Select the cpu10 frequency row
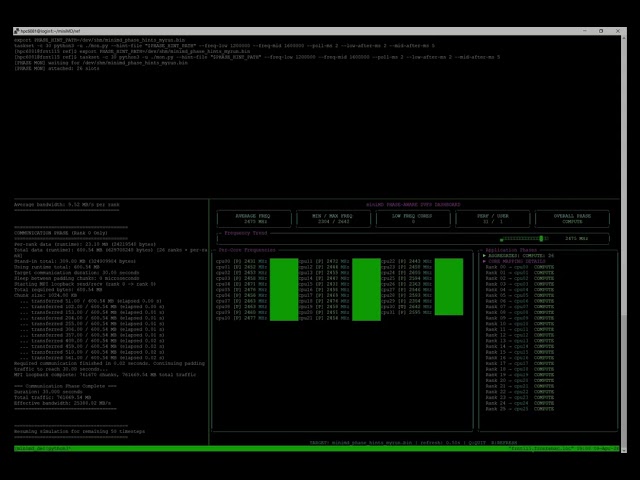640x480 pixels. (241, 318)
